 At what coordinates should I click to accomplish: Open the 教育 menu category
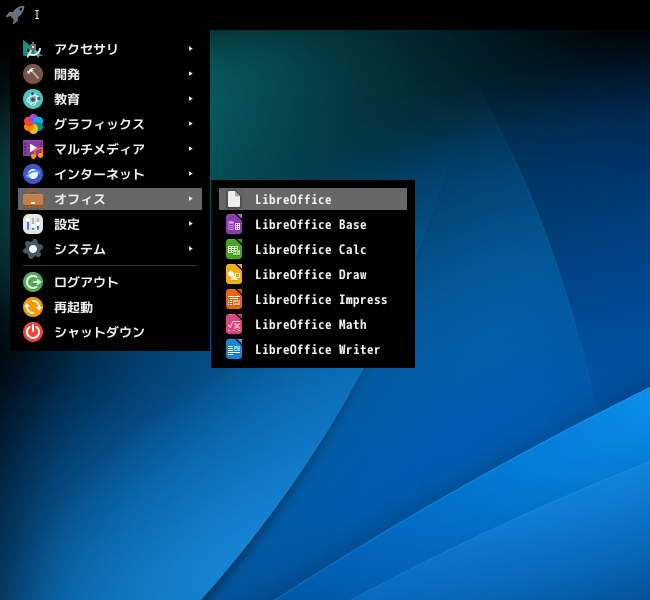[110, 99]
